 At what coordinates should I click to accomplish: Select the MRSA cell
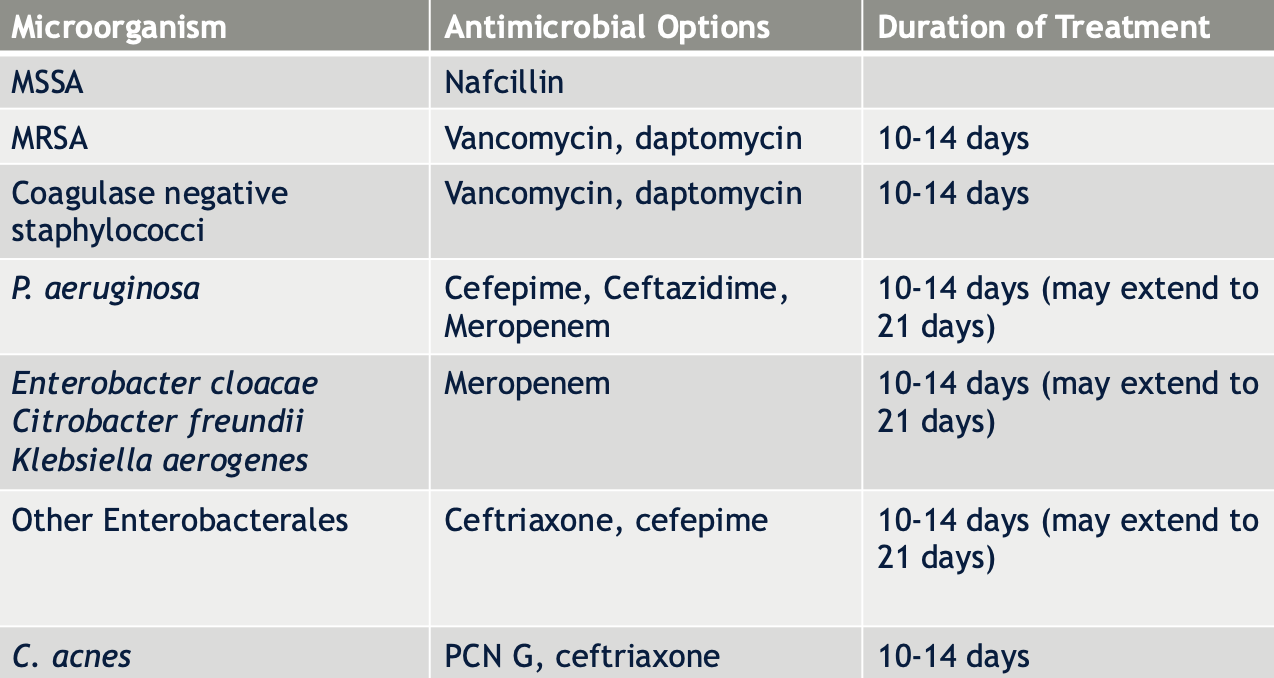pyautogui.click(x=215, y=137)
